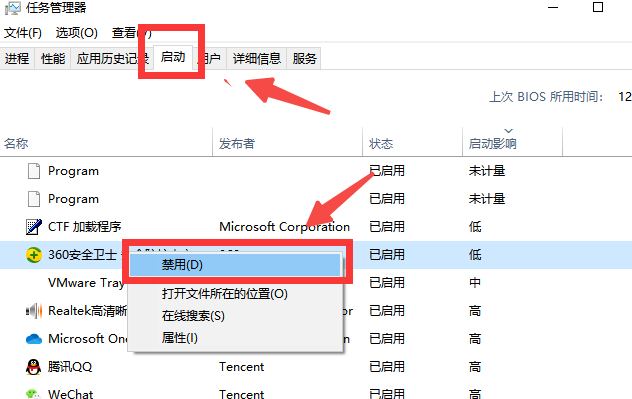The width and height of the screenshot is (632, 399).
Task: Sort by the 名称 column header
Action: click(16, 143)
